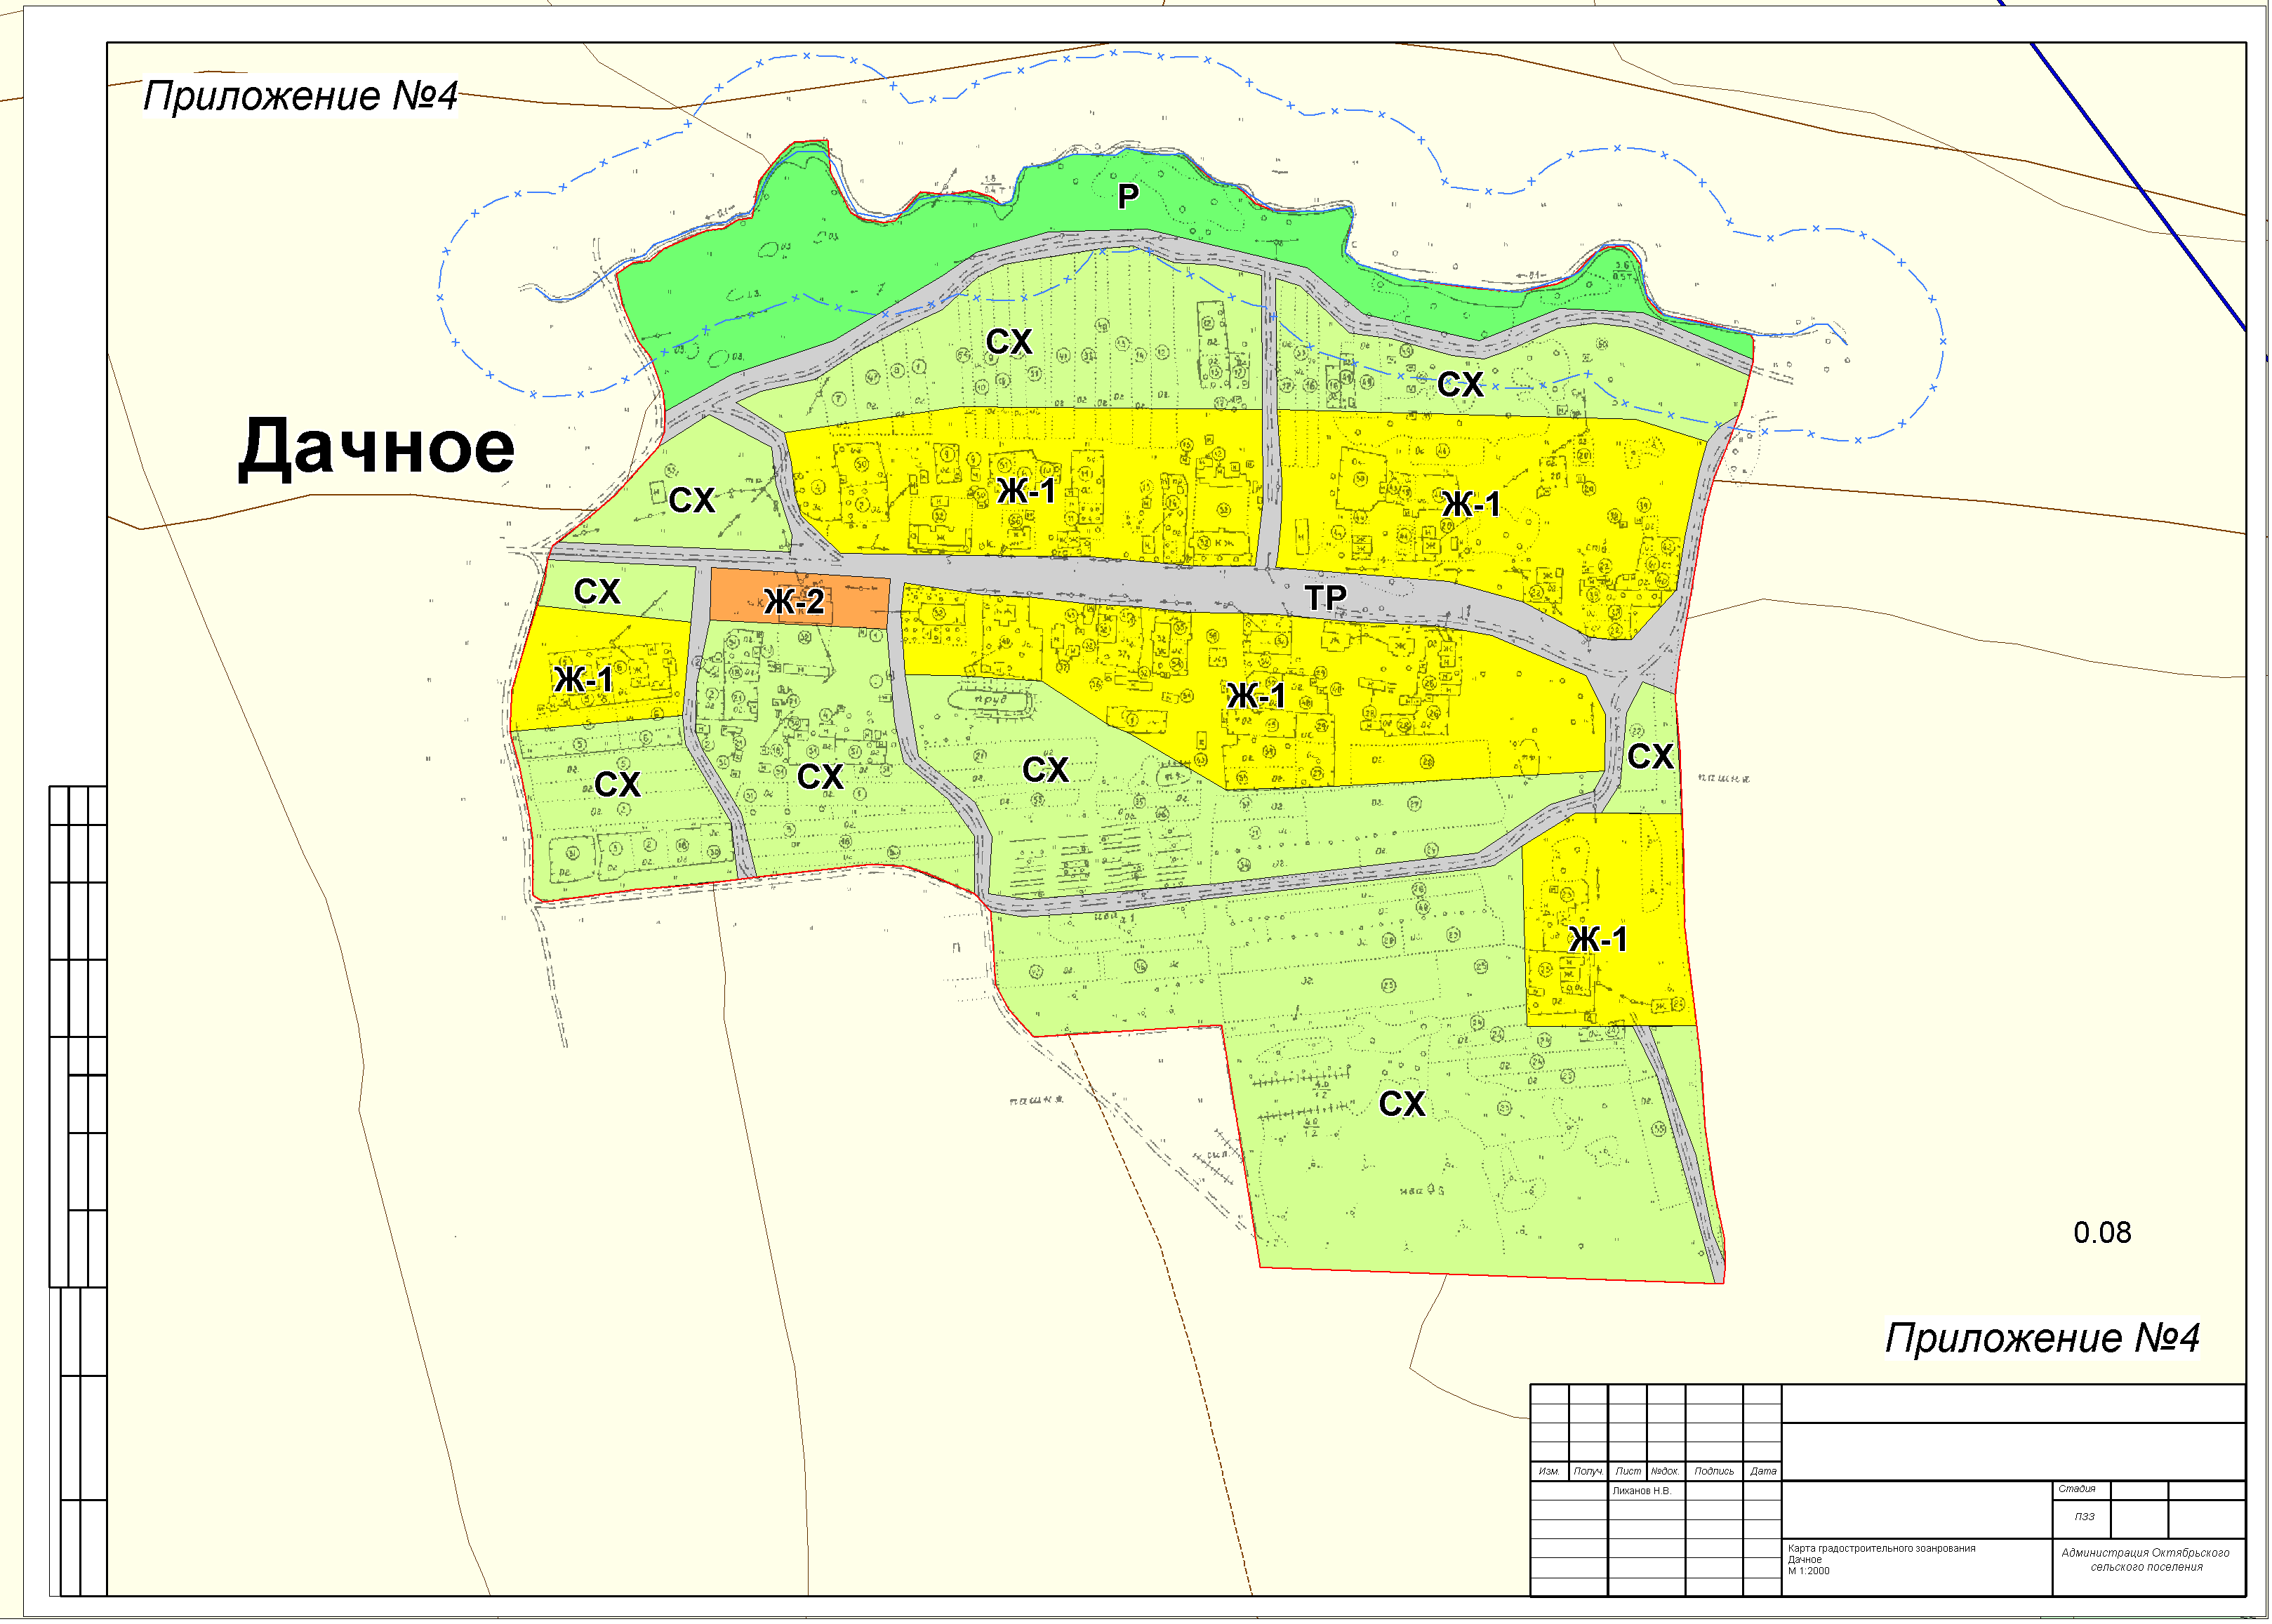Click the Ж-1 label below the Ж-2 zone's neighboring СХ
Image resolution: width=2272 pixels, height=1624 pixels.
pyautogui.click(x=584, y=680)
